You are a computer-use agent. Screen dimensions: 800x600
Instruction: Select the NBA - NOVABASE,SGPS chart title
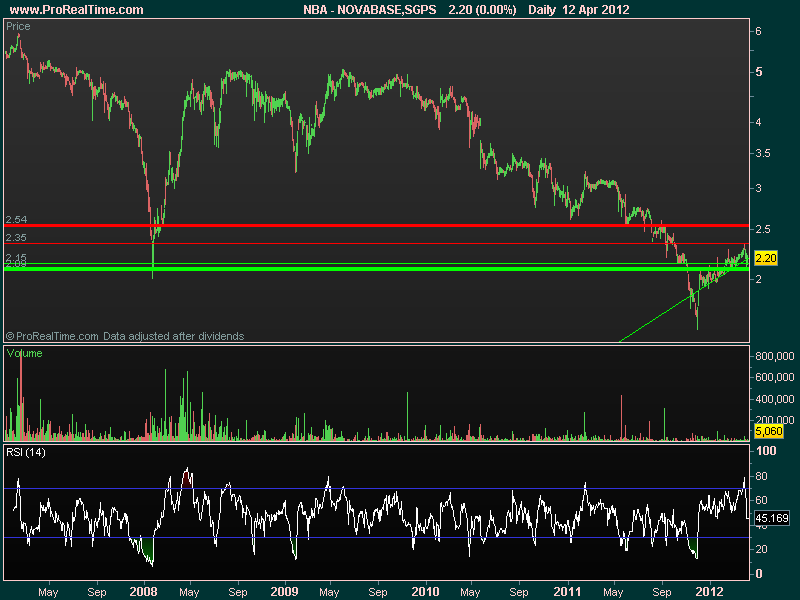point(370,10)
